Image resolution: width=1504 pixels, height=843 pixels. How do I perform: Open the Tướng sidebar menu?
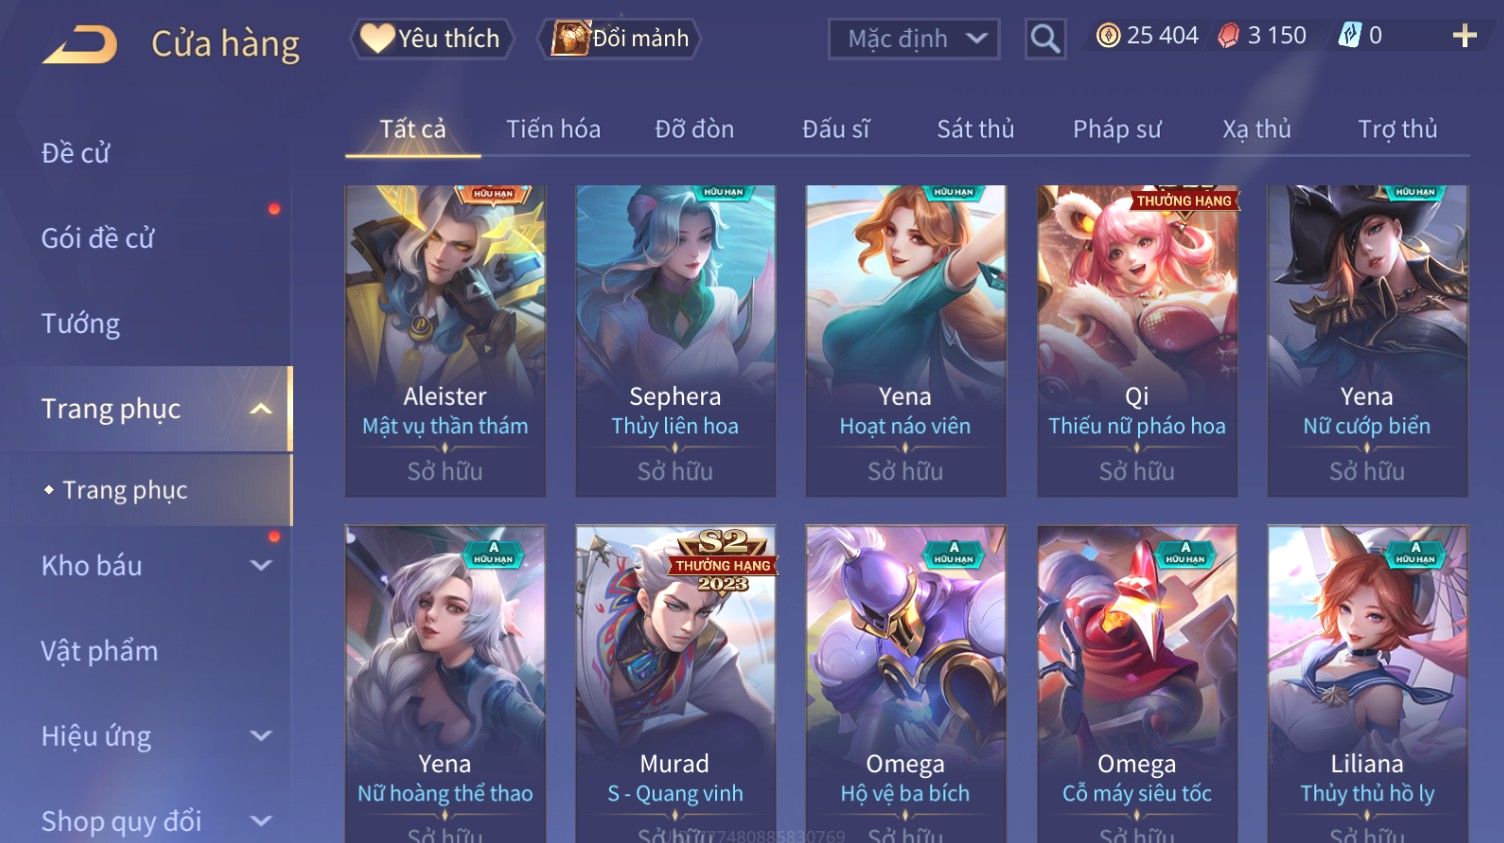[x=81, y=324]
